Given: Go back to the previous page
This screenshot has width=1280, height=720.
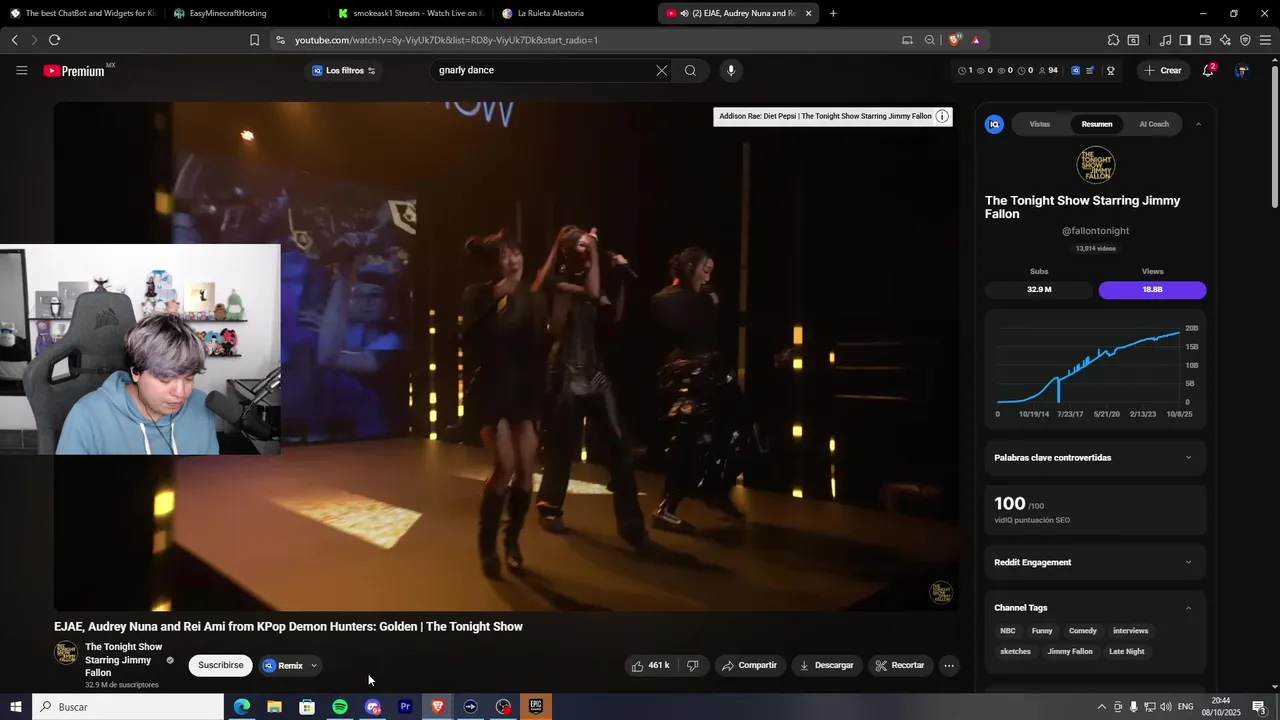Looking at the screenshot, I should click(x=14, y=40).
